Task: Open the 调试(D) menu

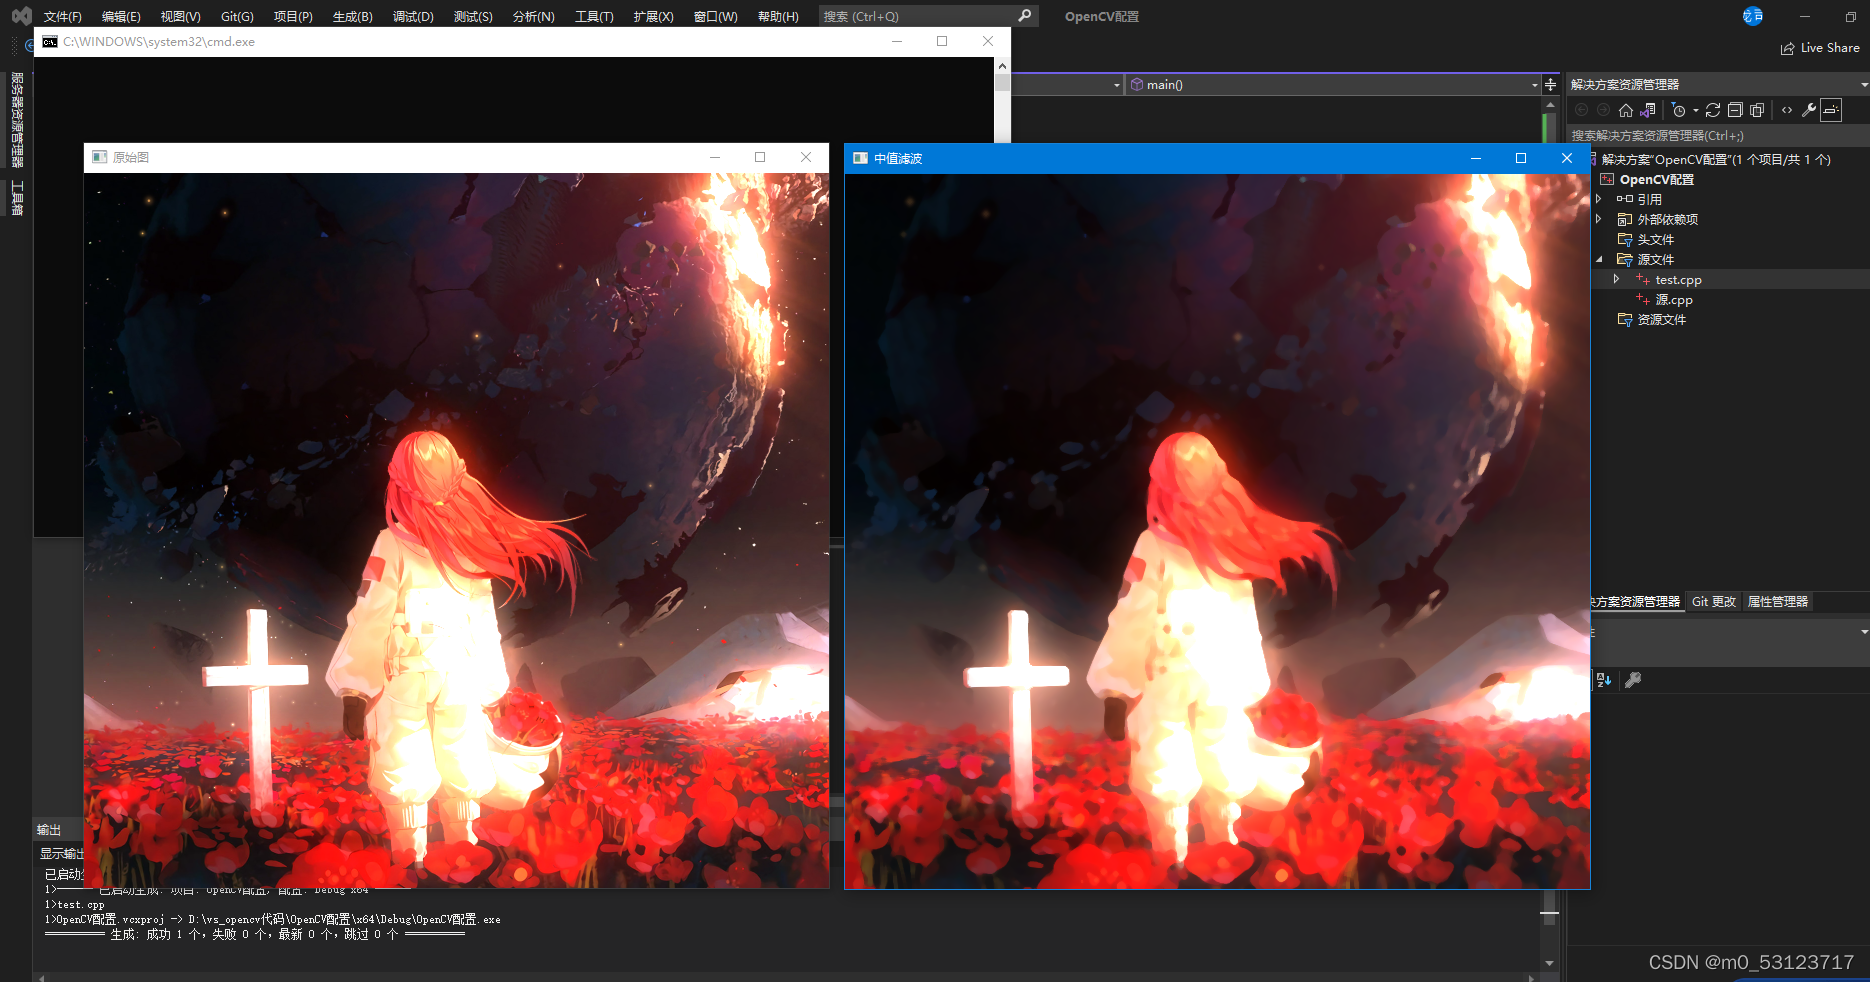Action: pyautogui.click(x=413, y=17)
